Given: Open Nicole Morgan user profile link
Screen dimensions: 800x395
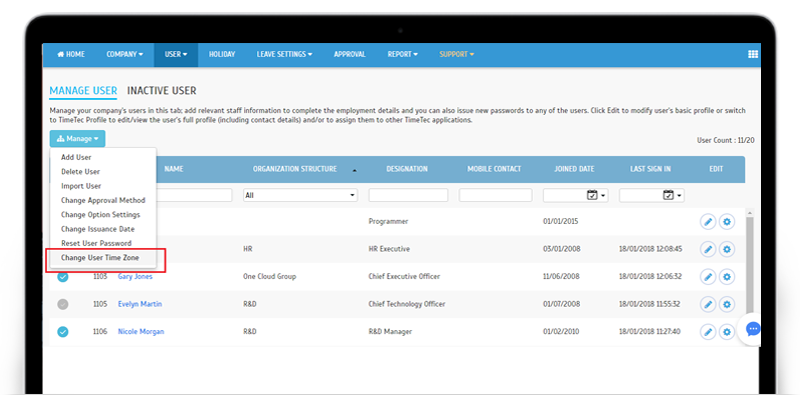Looking at the screenshot, I should 141,332.
